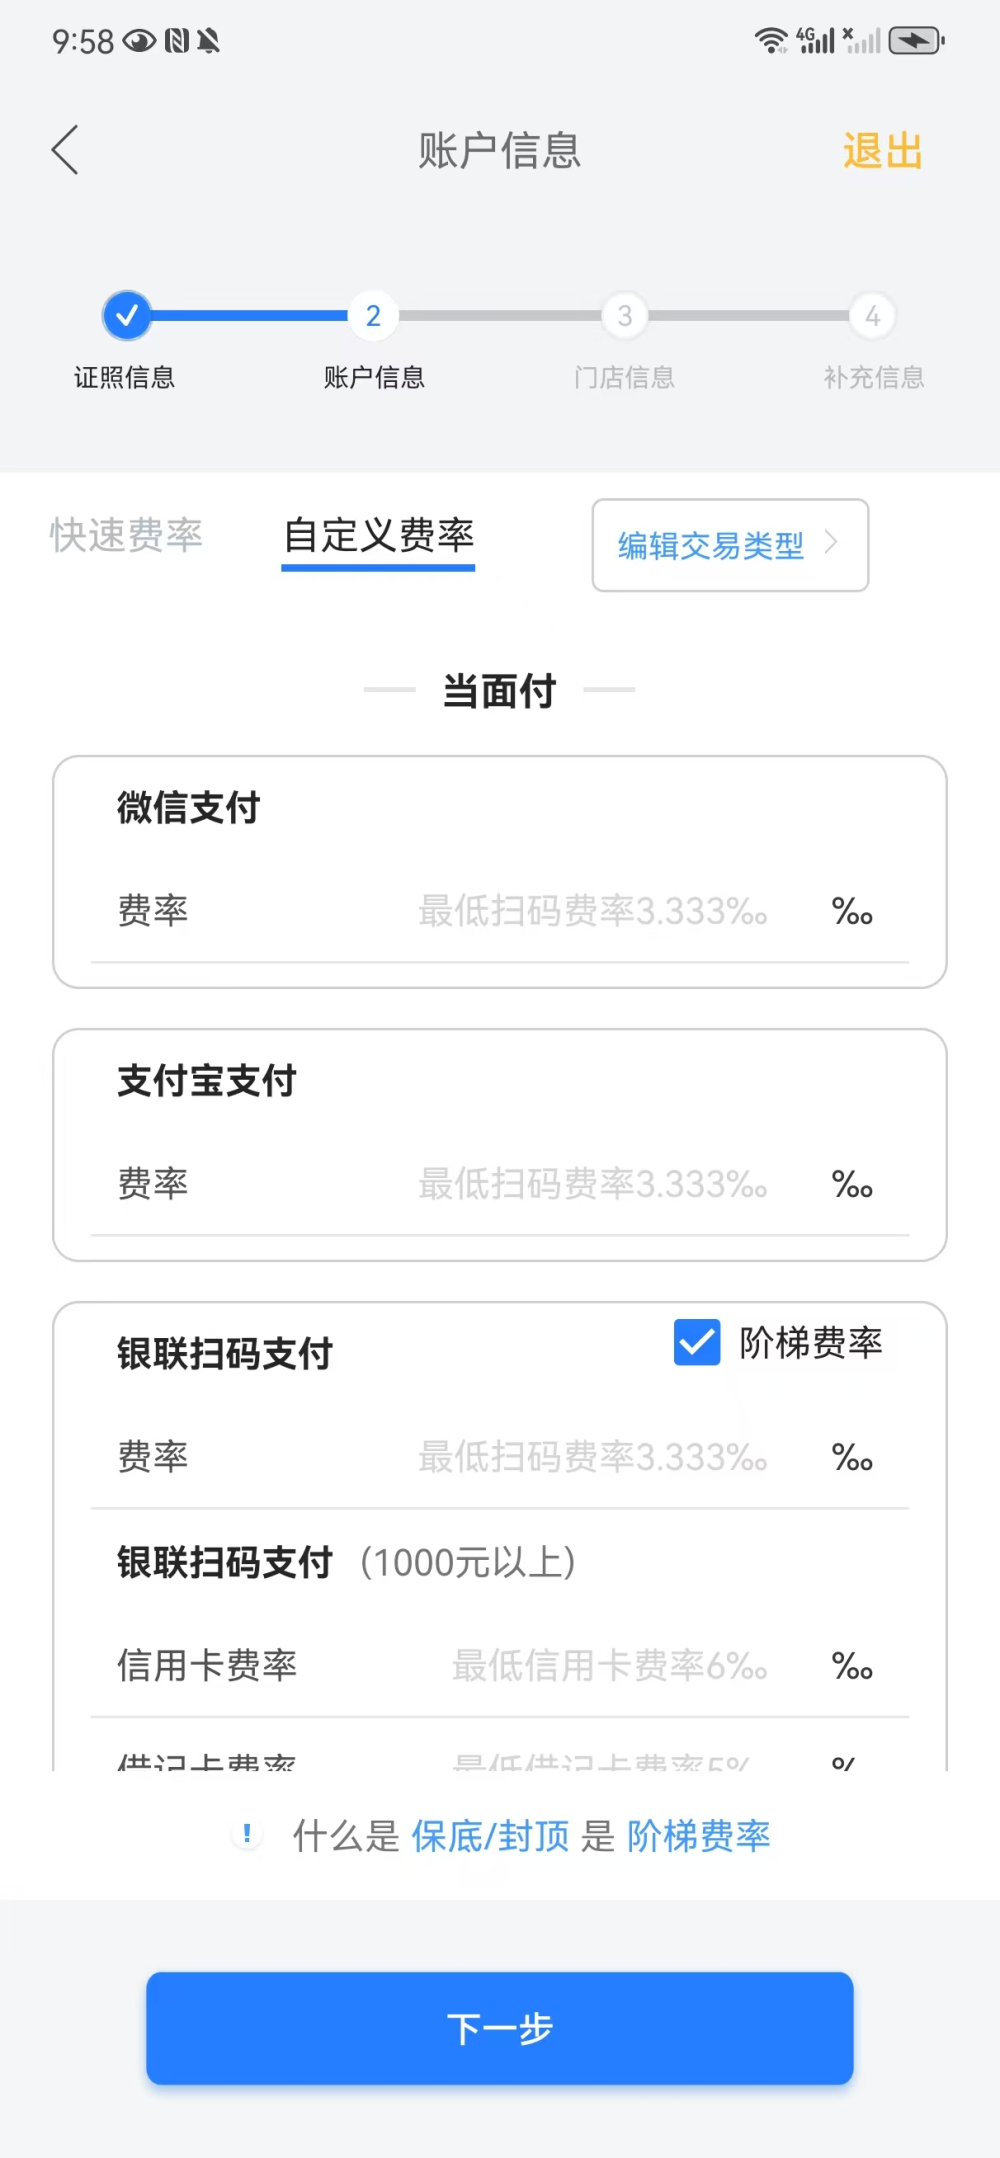Tap the battery status icon
Image resolution: width=1000 pixels, height=2158 pixels.
(x=916, y=41)
